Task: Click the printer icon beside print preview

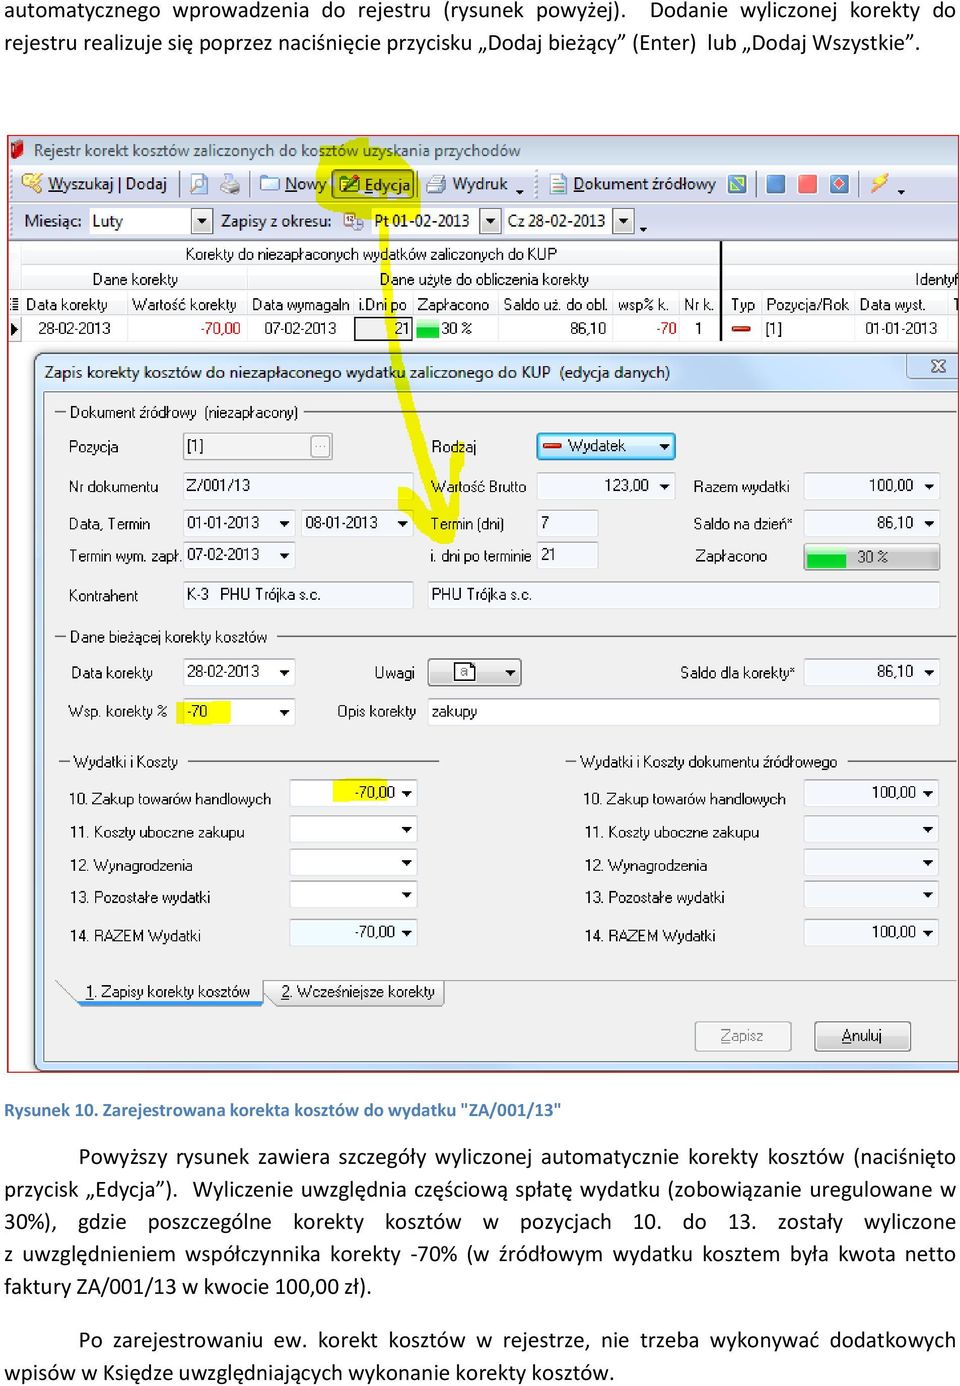Action: 231,184
